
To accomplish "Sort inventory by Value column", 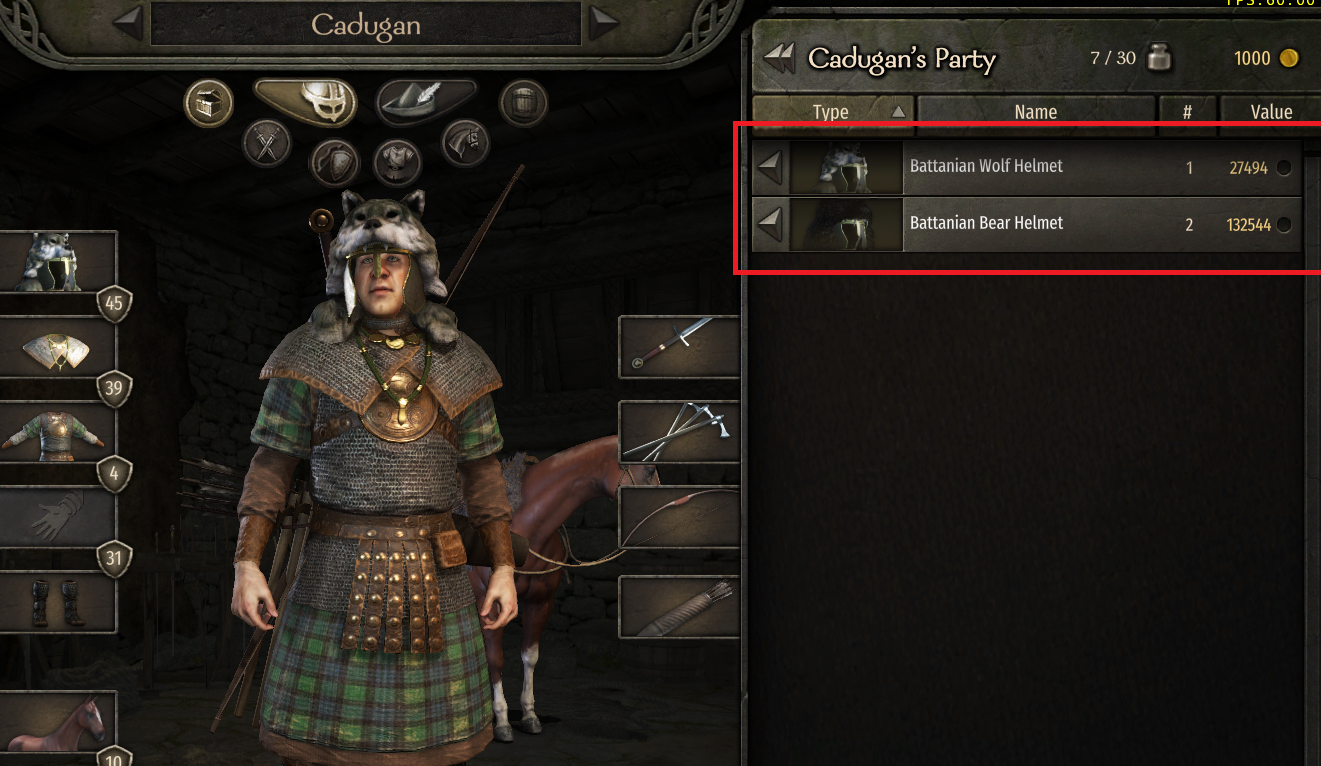I will [x=1270, y=112].
